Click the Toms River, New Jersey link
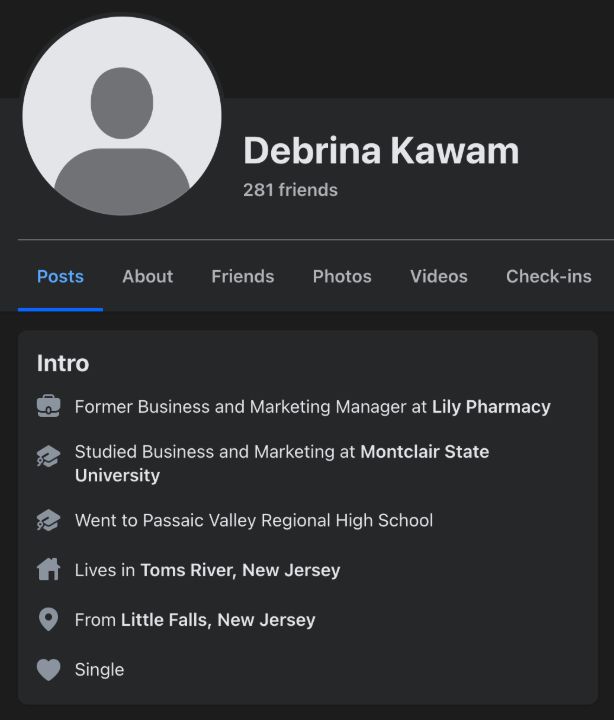The width and height of the screenshot is (614, 720). pyautogui.click(x=240, y=570)
